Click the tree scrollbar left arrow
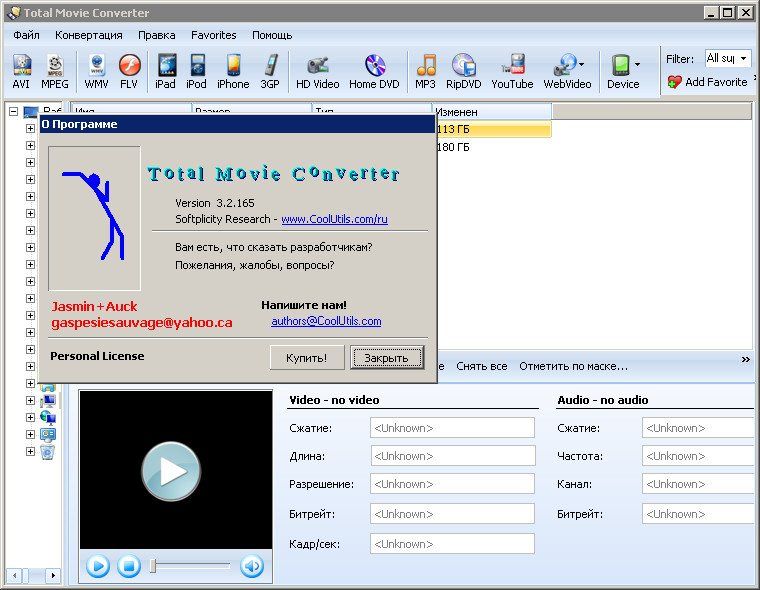 (x=15, y=575)
